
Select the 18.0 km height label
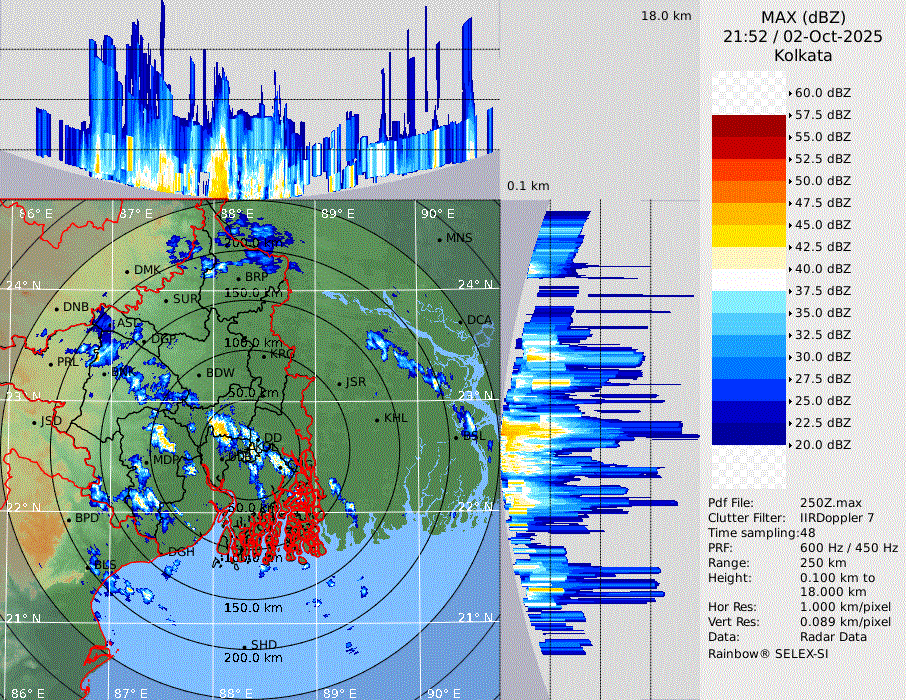tap(666, 16)
